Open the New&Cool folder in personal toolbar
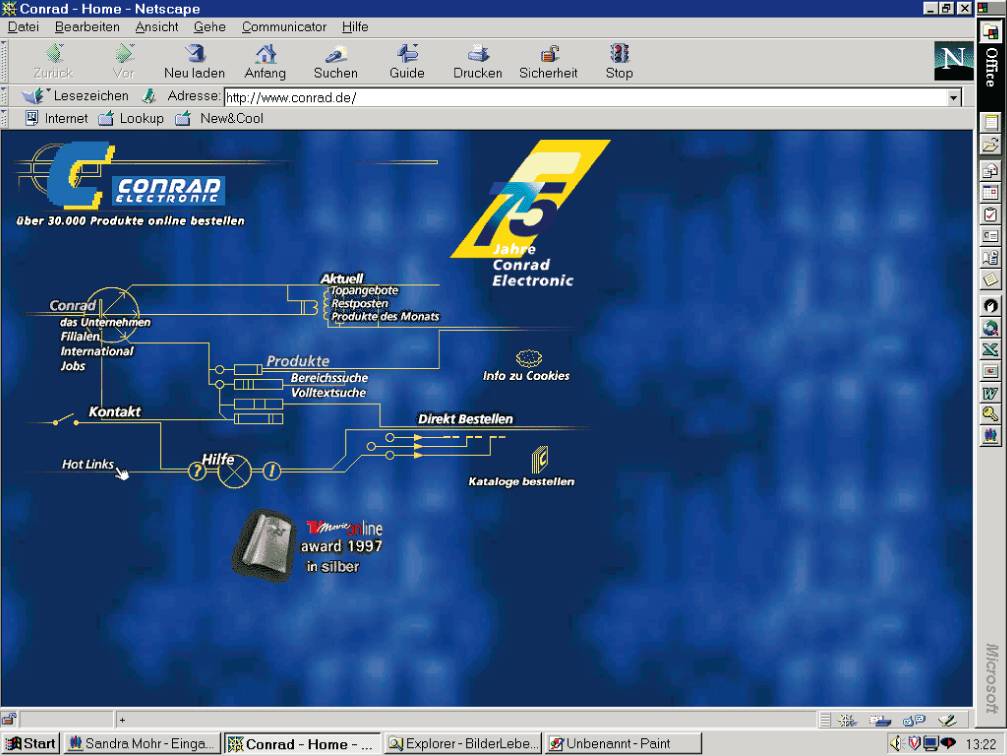This screenshot has height=756, width=1007. [220, 118]
